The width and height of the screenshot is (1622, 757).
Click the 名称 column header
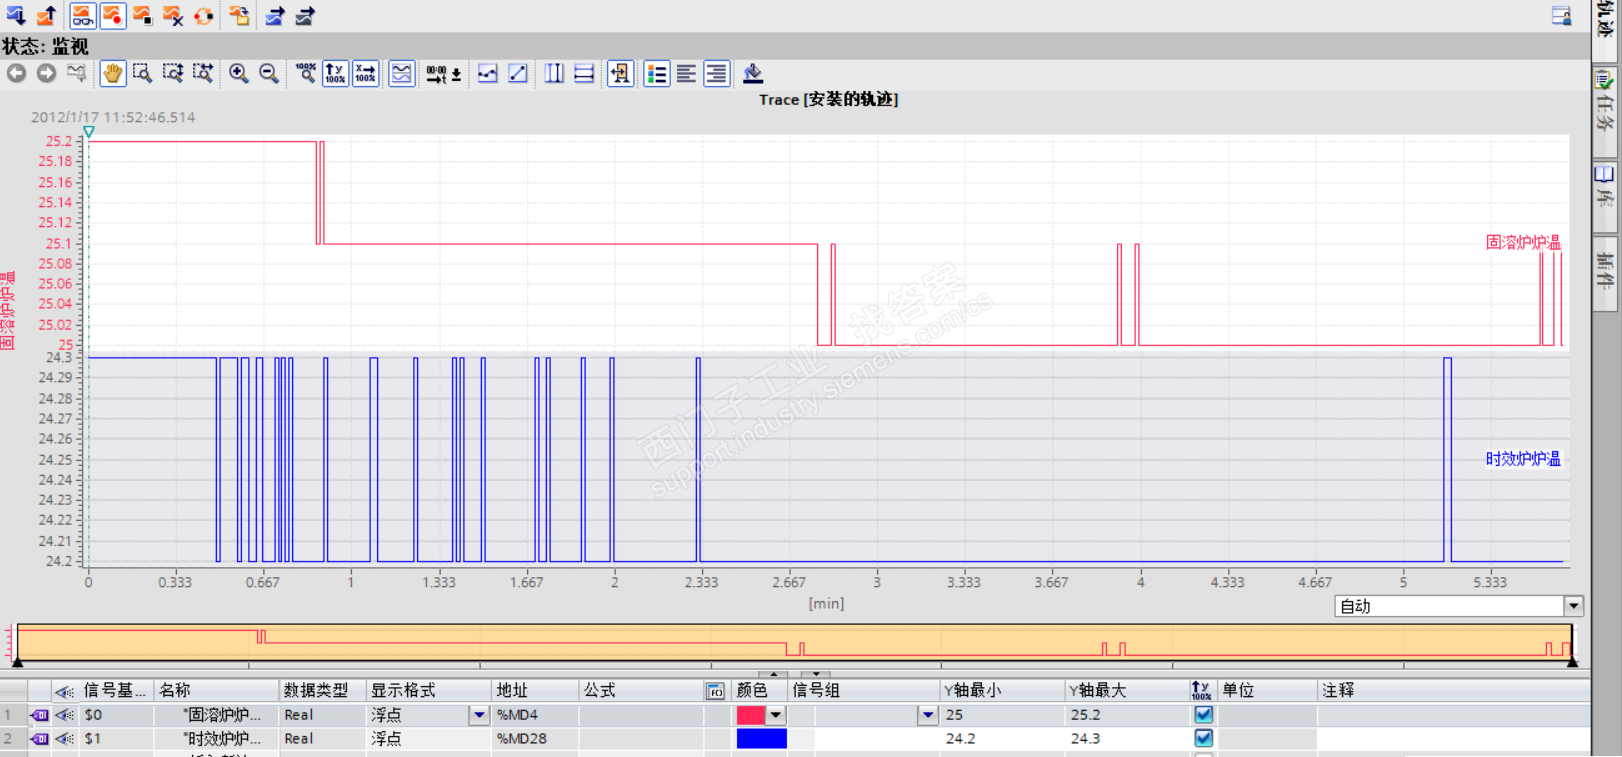217,690
